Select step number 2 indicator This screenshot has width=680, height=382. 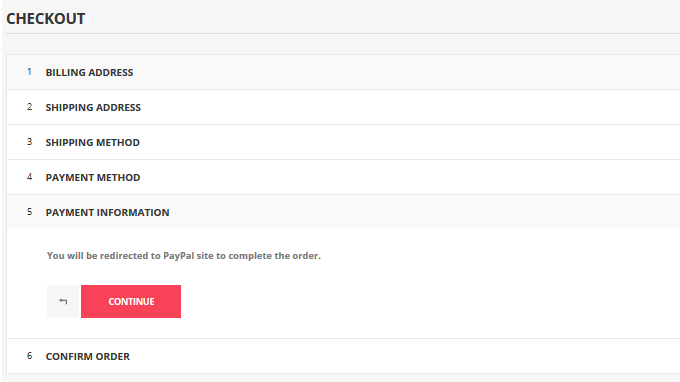click(x=29, y=107)
